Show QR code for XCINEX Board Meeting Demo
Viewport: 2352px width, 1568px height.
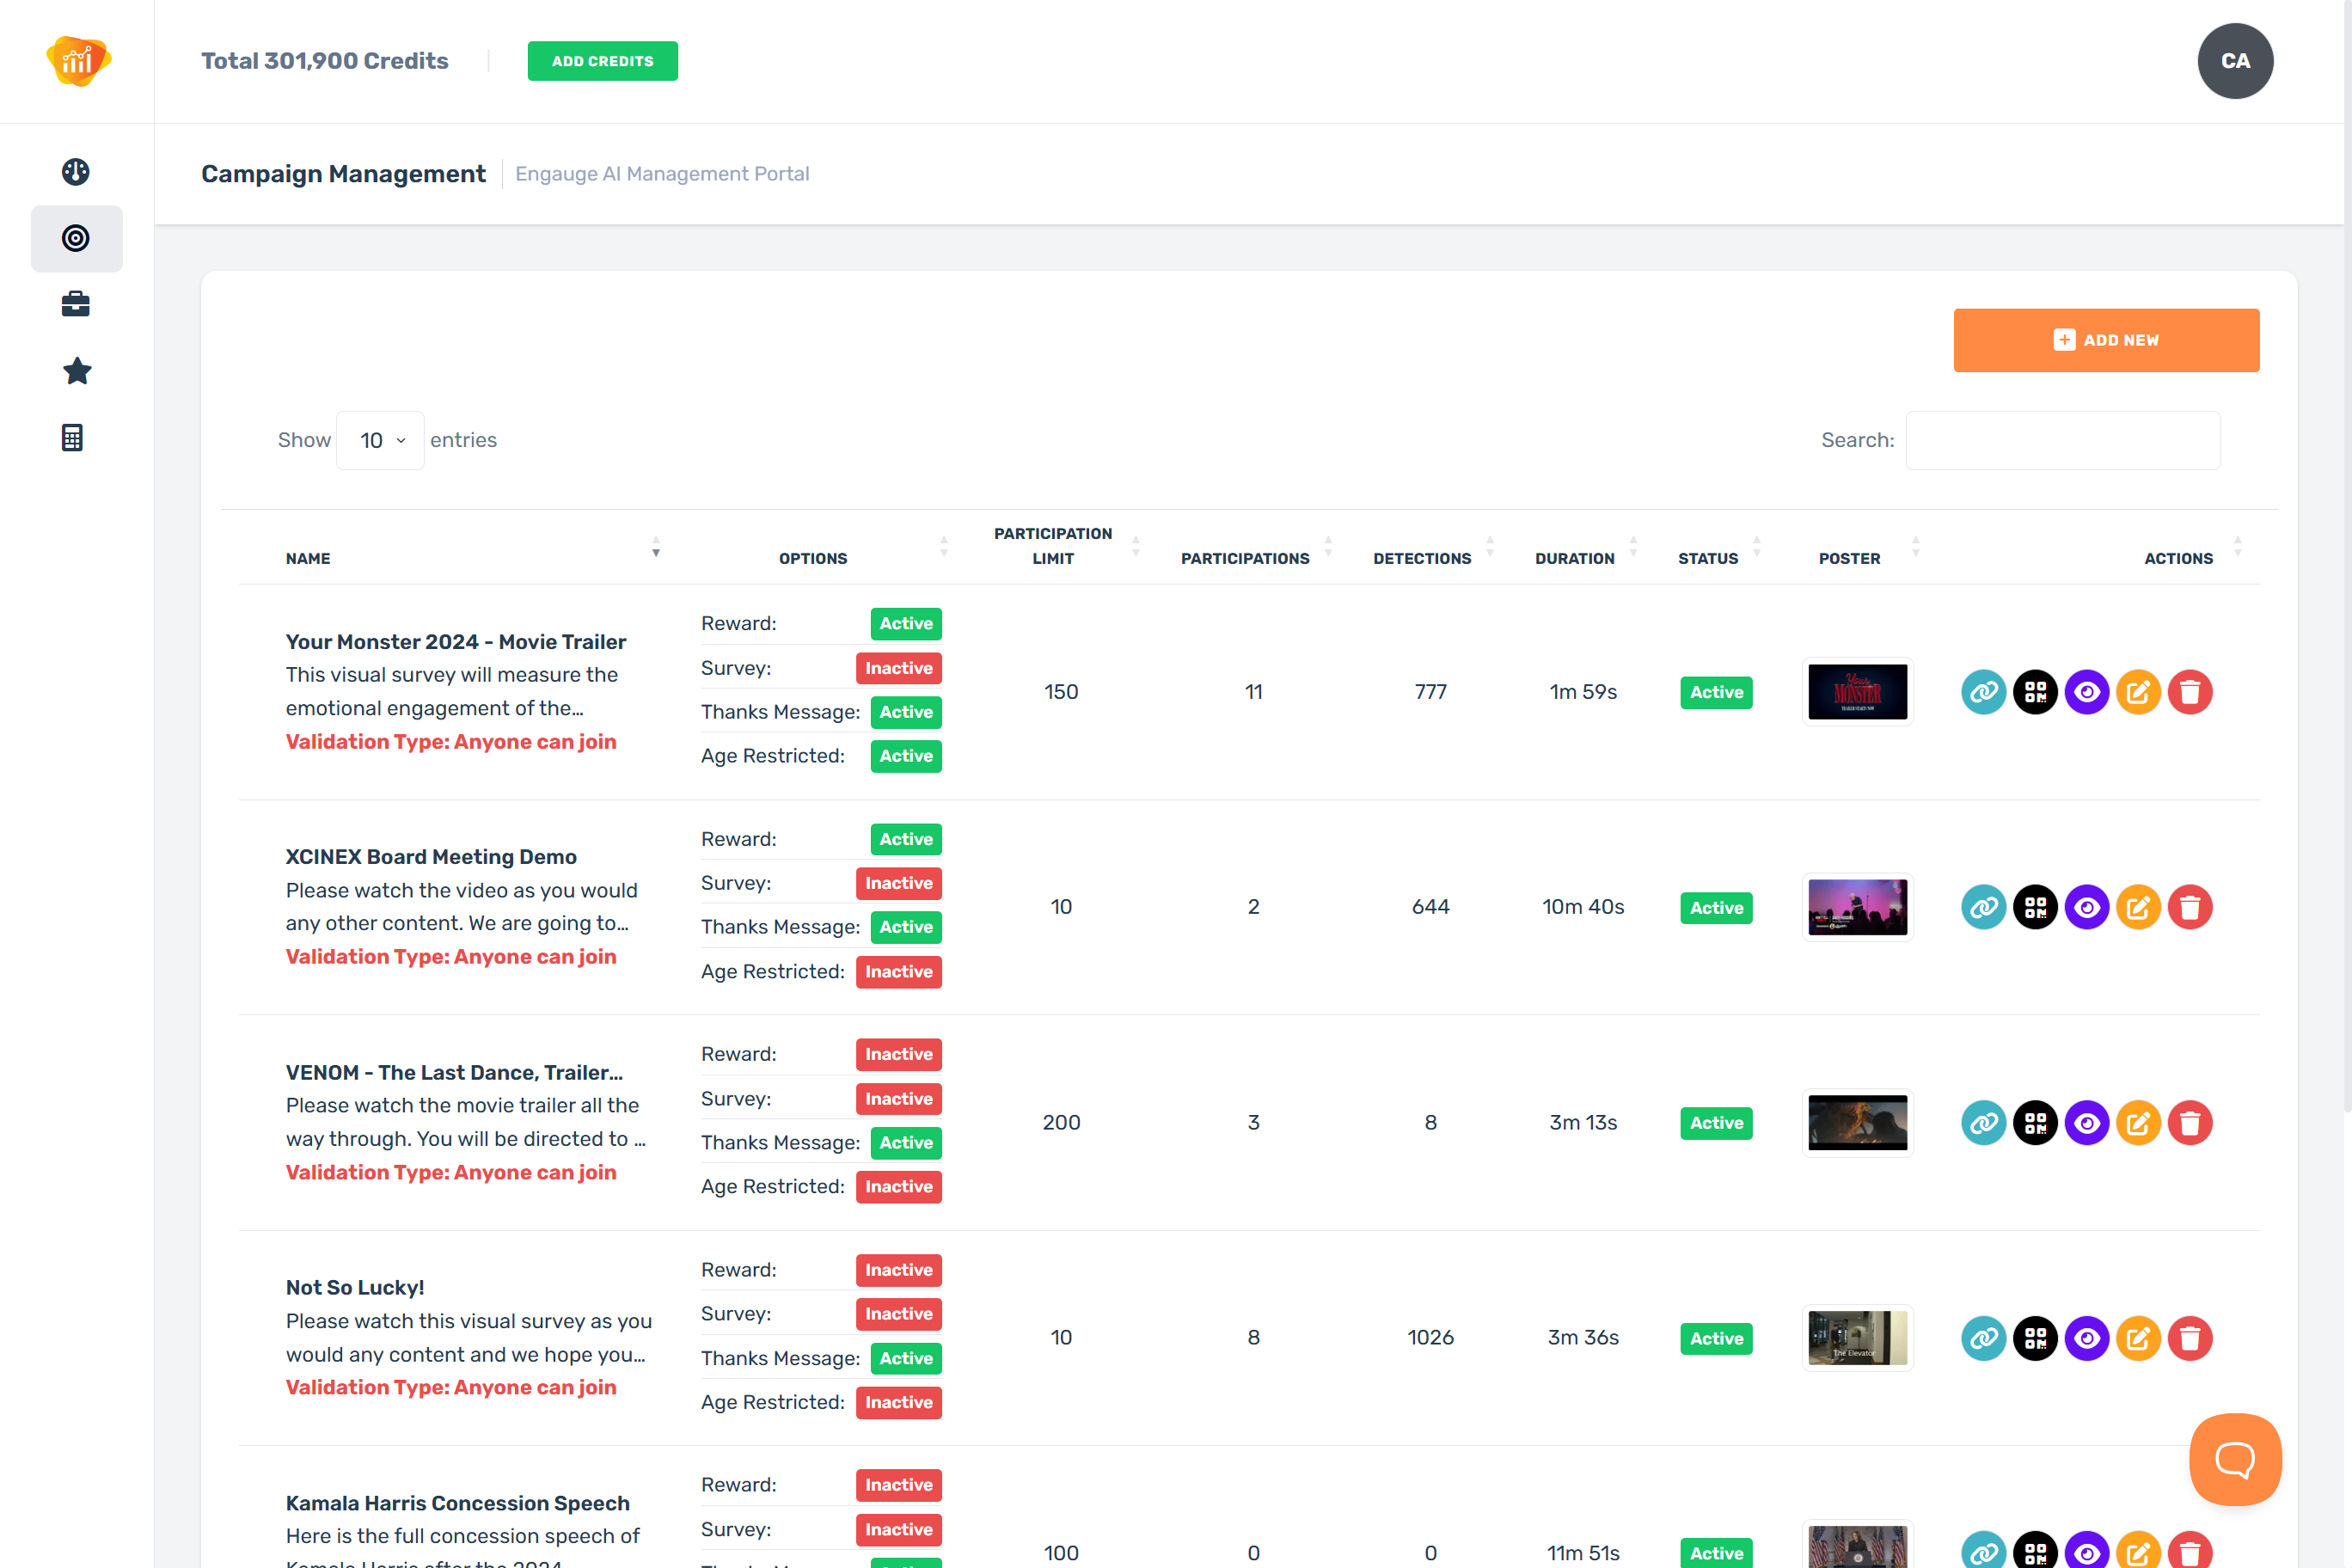coord(2034,907)
